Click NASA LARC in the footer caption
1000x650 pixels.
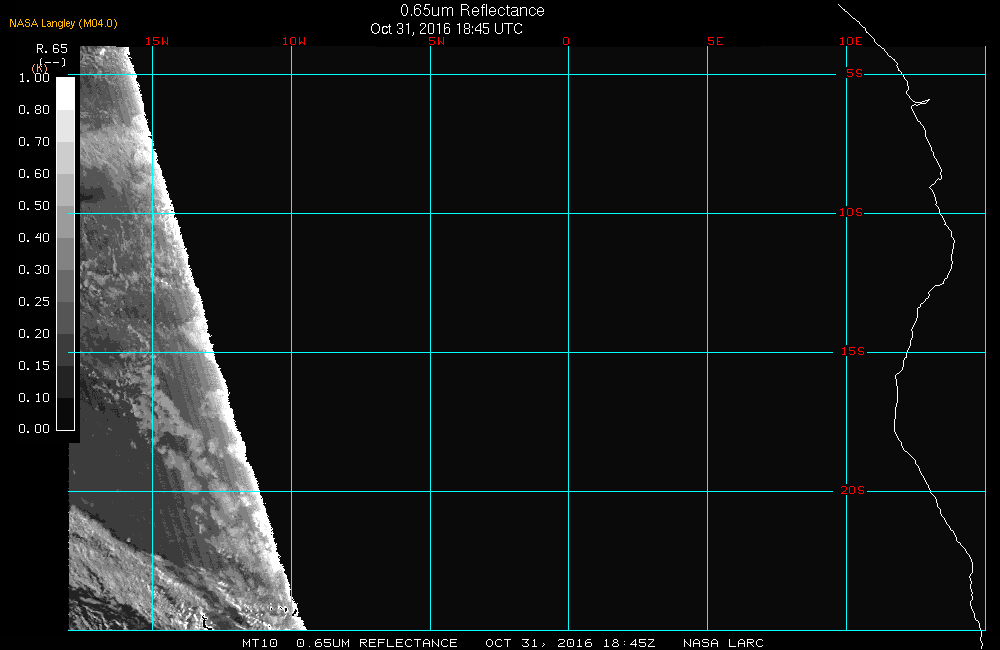click(x=723, y=643)
